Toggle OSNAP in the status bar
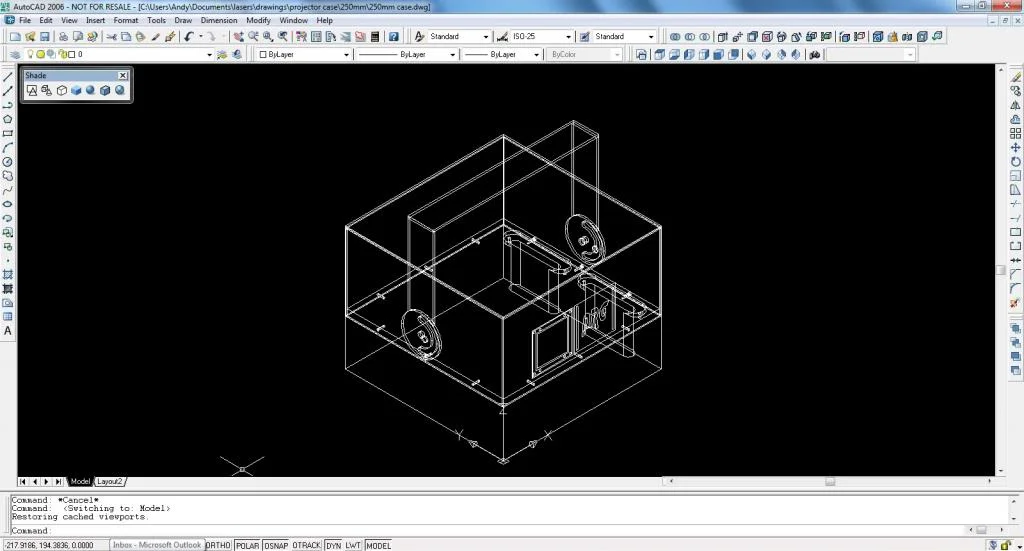Screen dimensions: 1024x551 [x=276, y=545]
